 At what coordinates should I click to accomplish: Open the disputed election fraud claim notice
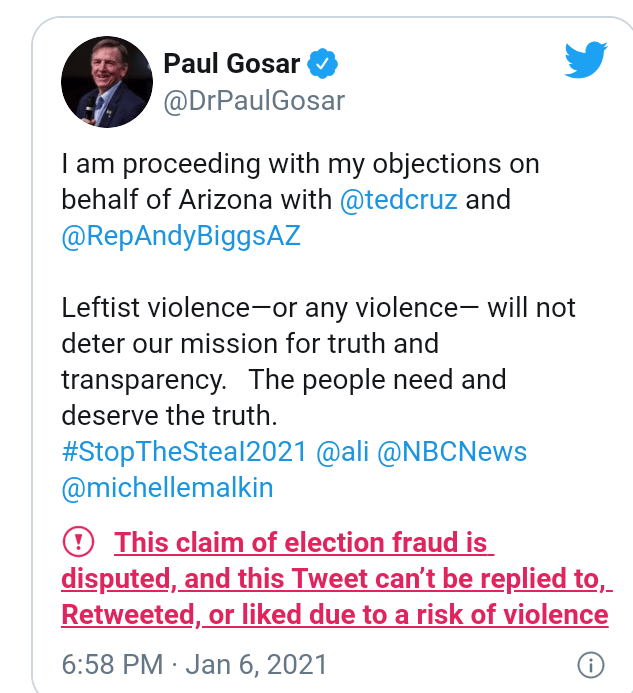[x=336, y=578]
